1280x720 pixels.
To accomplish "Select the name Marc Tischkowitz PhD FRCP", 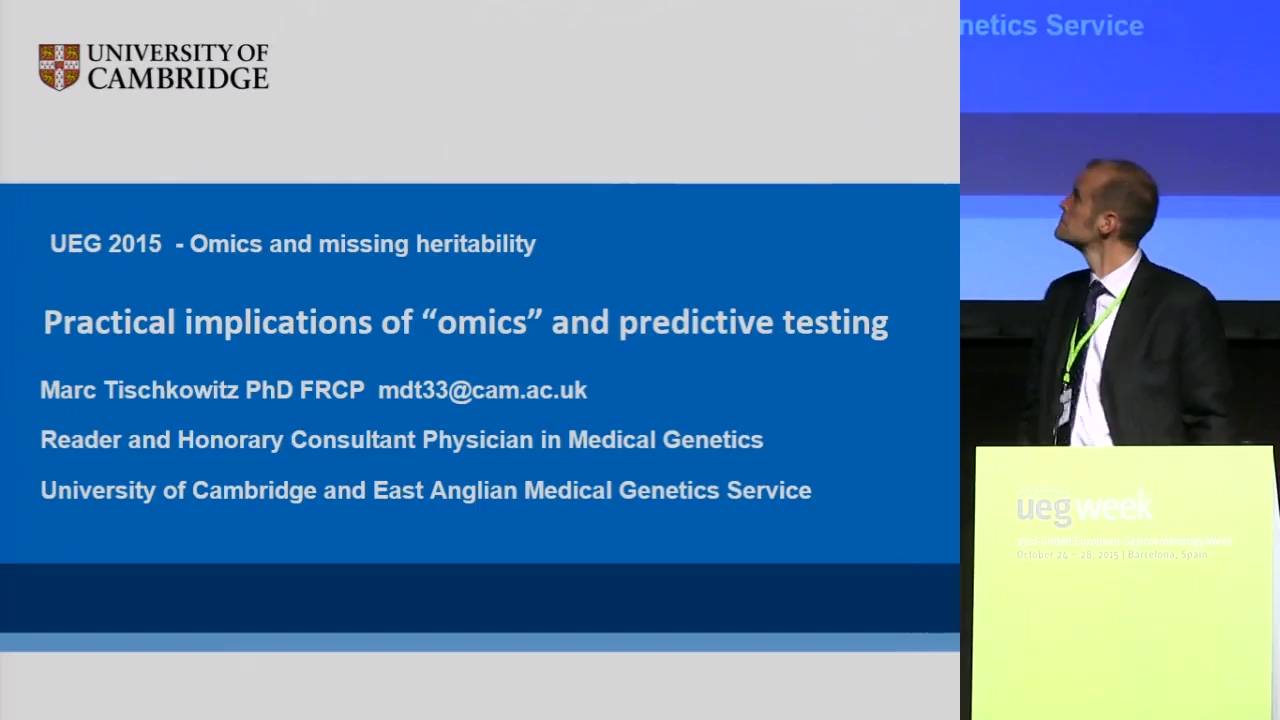I will 202,390.
